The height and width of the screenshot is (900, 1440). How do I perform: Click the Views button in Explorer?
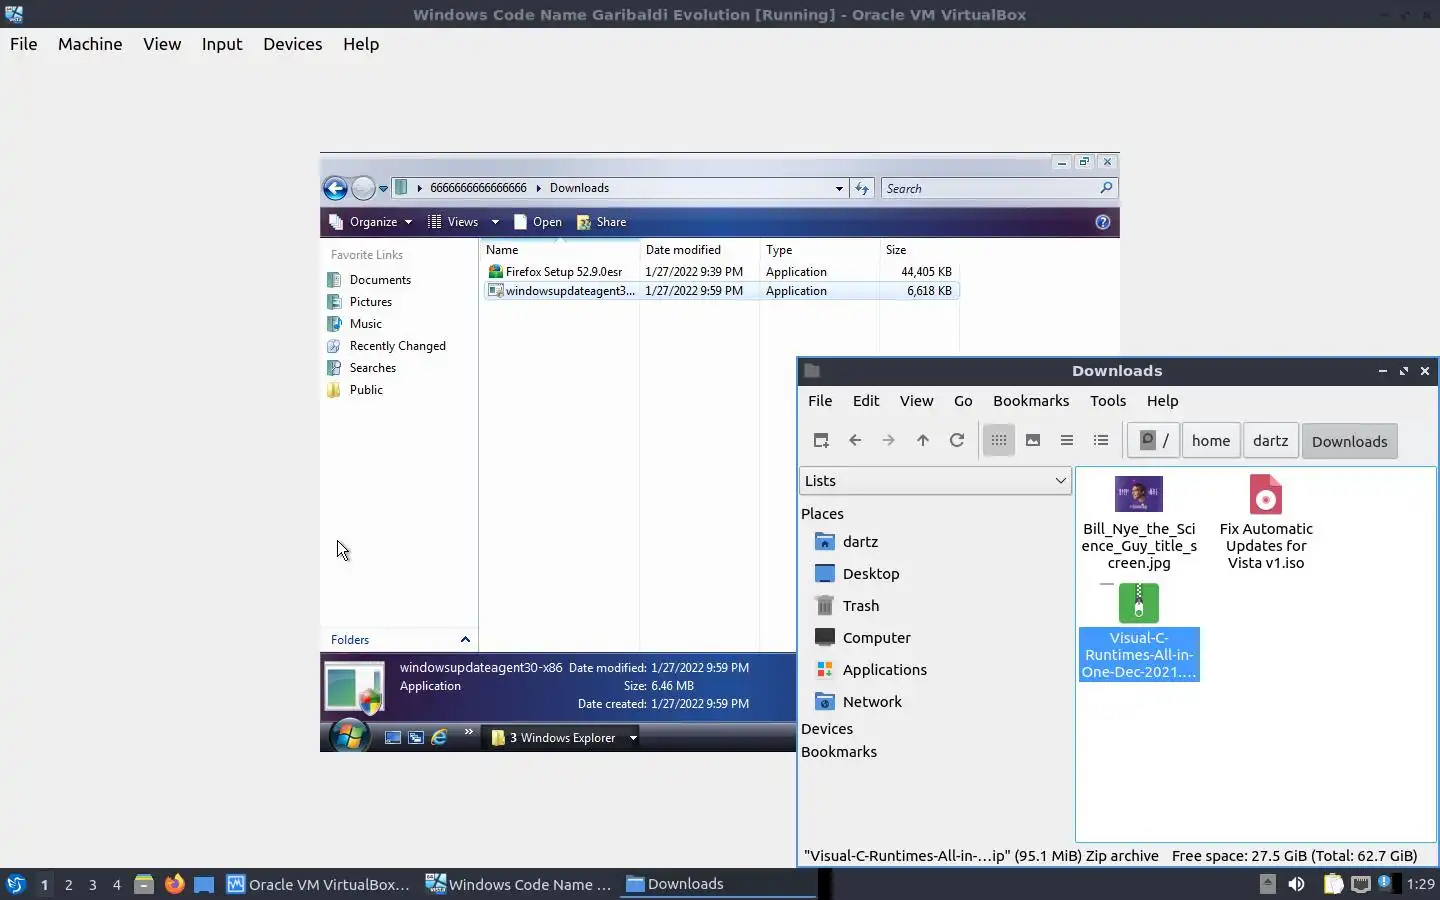453,222
